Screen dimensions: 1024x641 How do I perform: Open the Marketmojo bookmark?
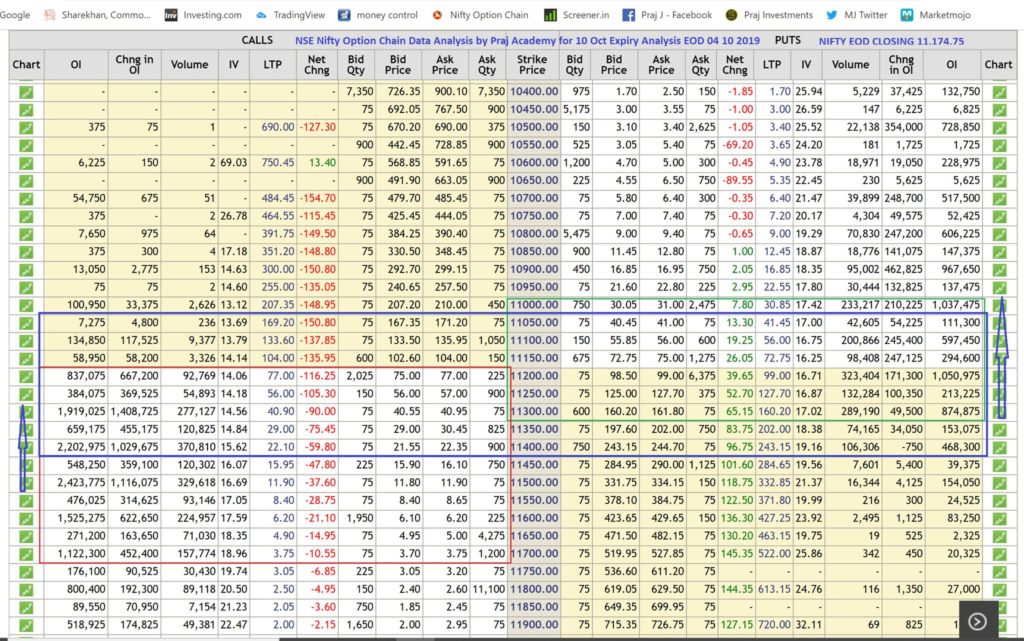pos(936,14)
